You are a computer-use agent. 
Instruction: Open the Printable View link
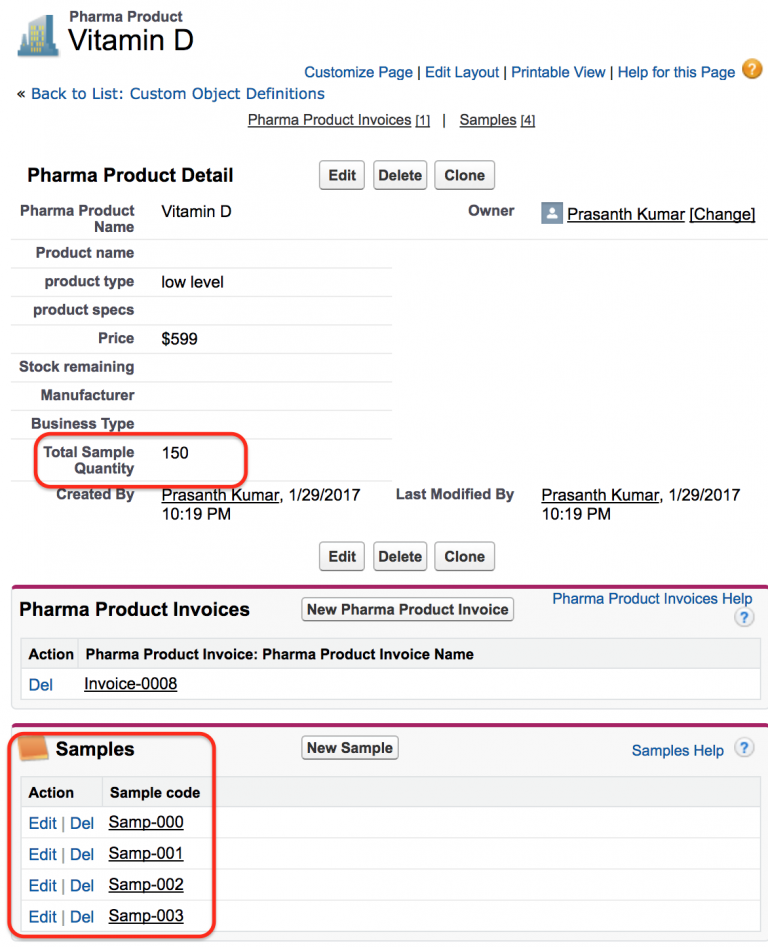(x=558, y=72)
